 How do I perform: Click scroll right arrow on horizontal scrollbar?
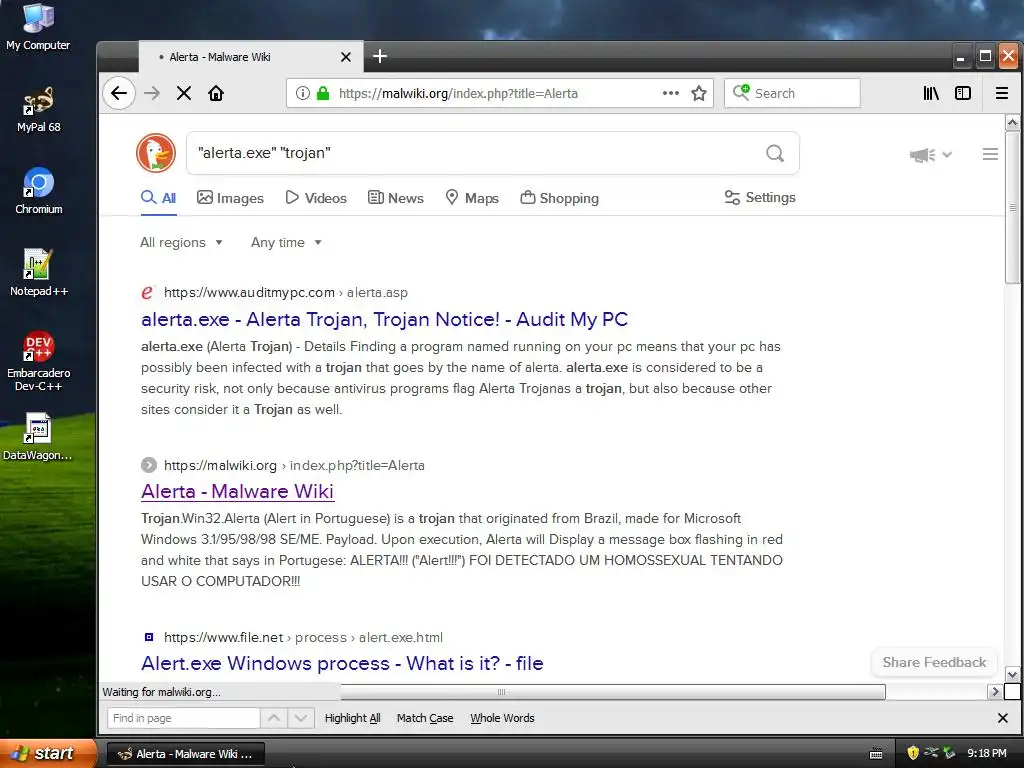coord(995,692)
